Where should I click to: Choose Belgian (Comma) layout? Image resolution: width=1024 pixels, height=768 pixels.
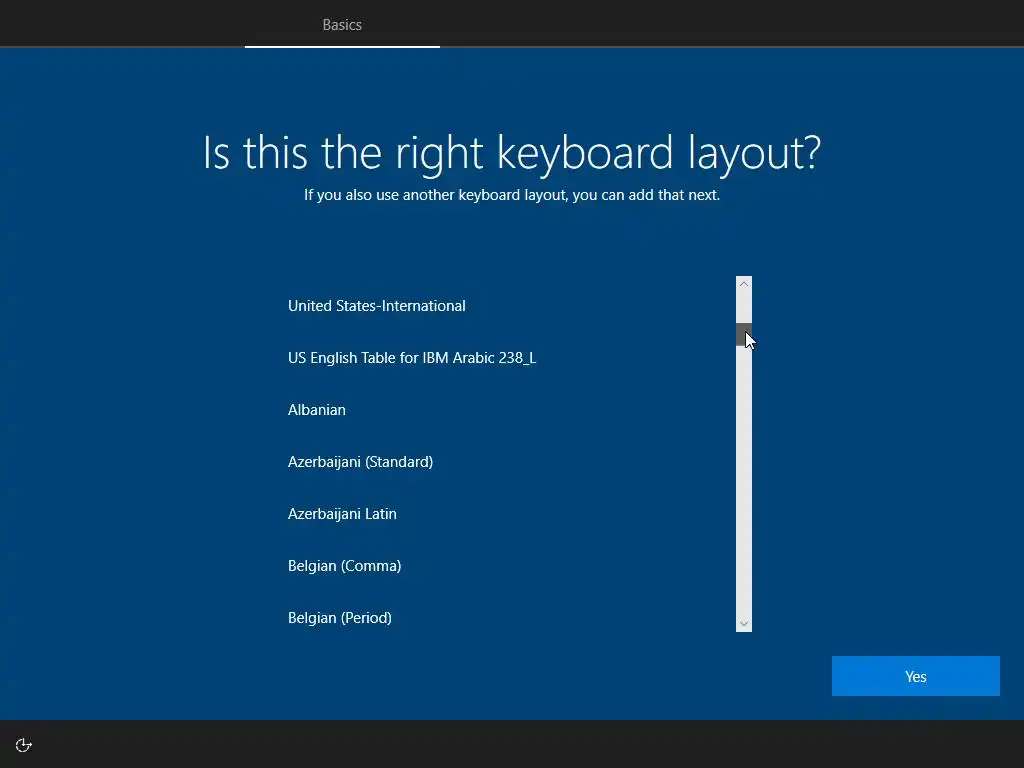pos(504,566)
